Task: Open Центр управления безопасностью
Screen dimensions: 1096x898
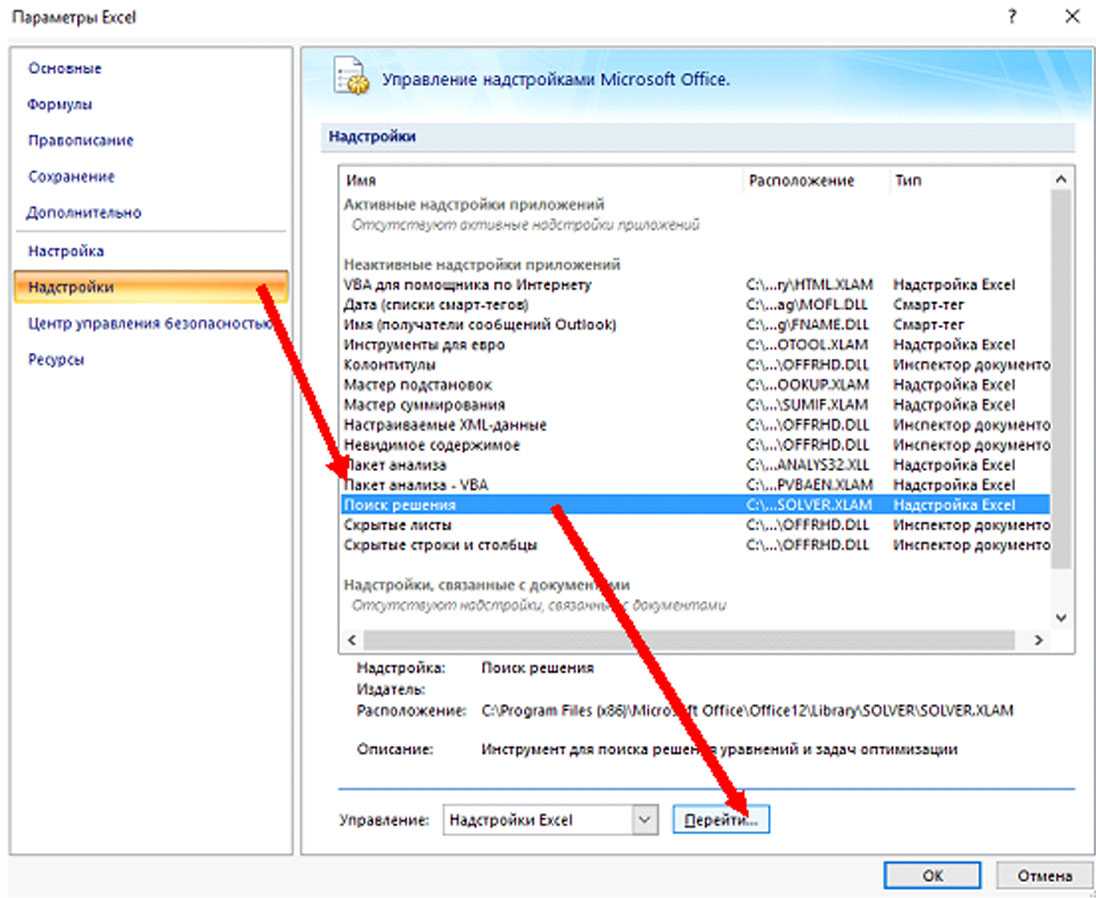Action: coord(149,324)
